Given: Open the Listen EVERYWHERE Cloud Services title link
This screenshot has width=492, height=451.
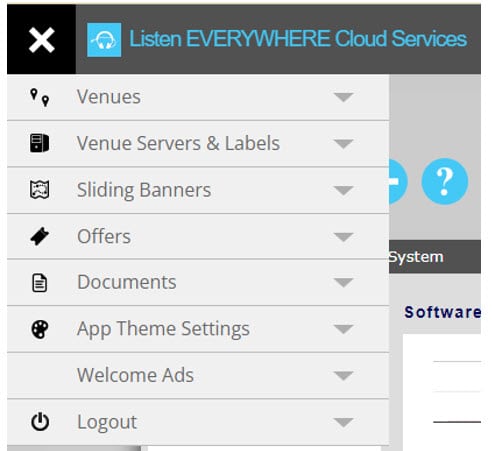Looking at the screenshot, I should pyautogui.click(x=298, y=39).
